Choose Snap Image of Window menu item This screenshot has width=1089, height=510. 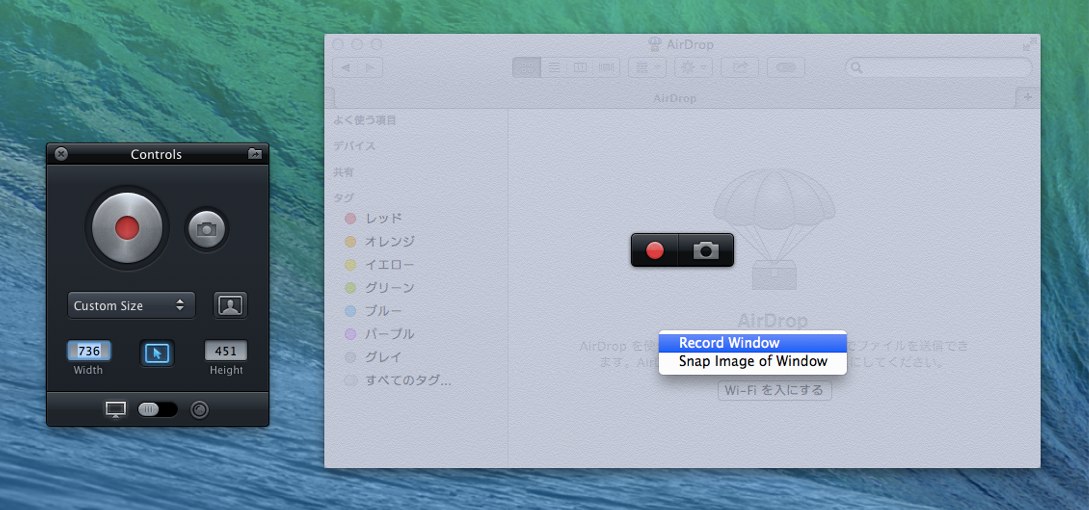[753, 361]
